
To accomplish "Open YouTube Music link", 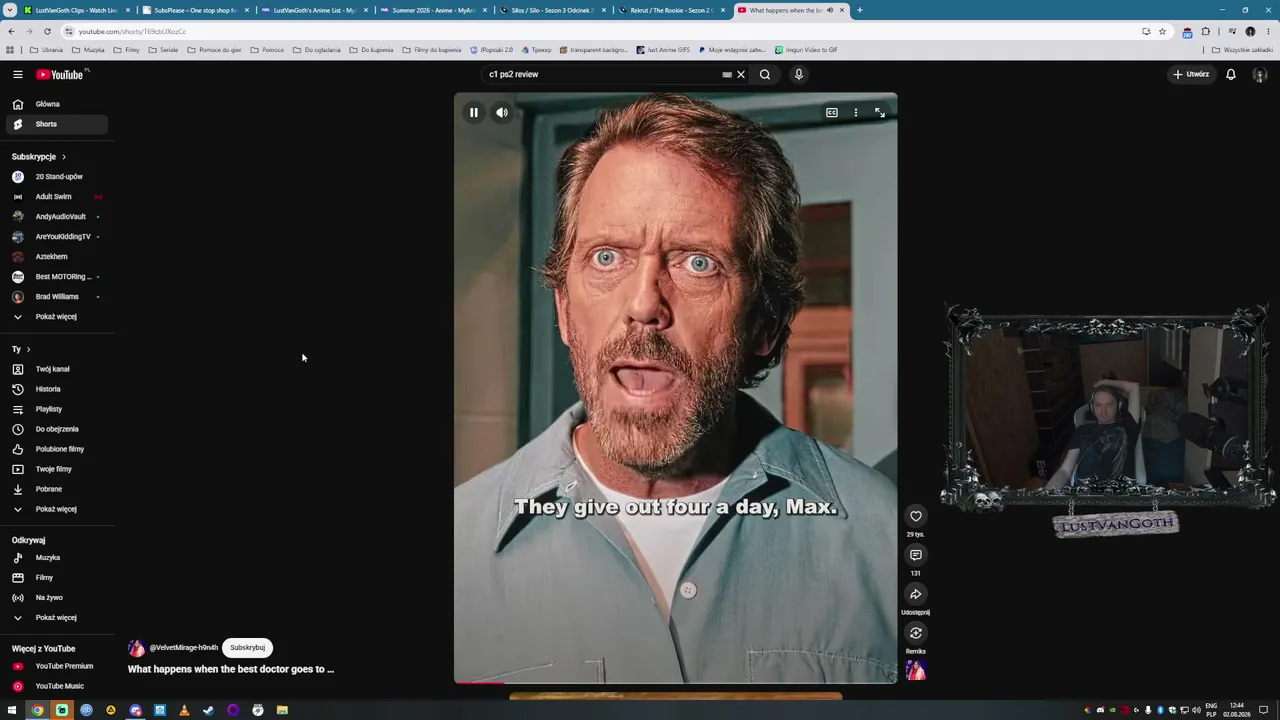I will 56,686.
